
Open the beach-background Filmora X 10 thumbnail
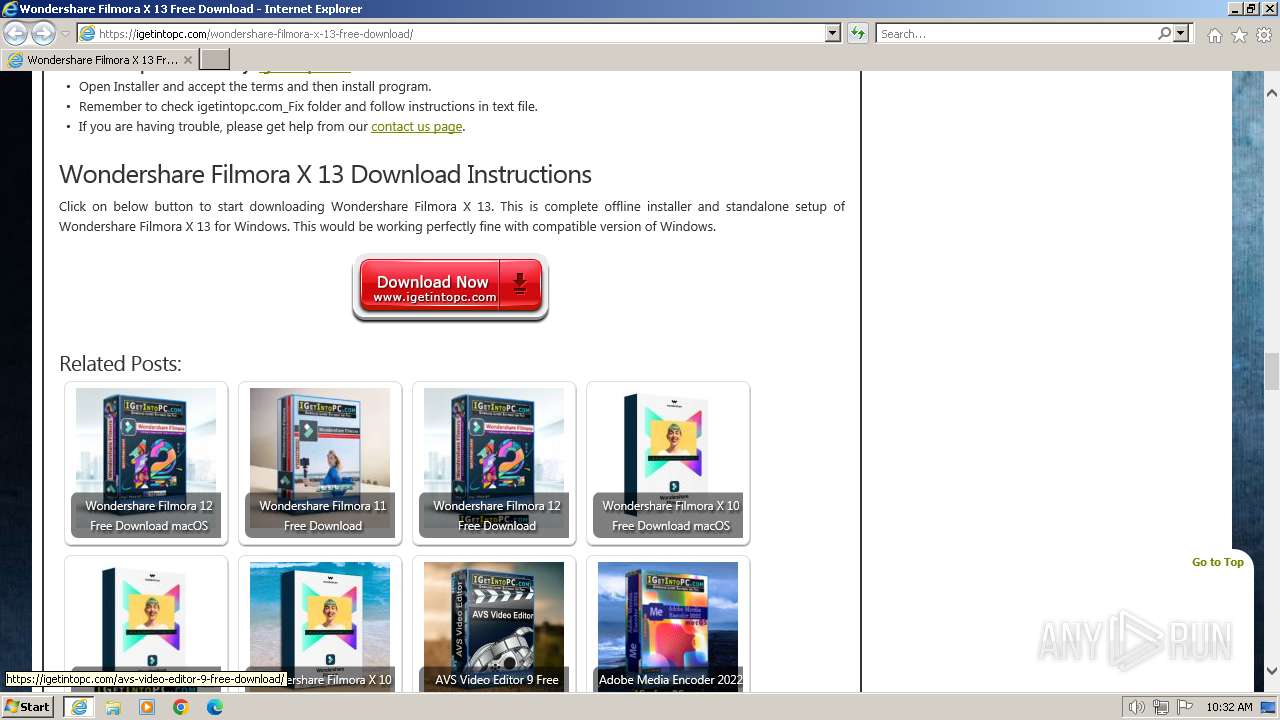tap(320, 625)
